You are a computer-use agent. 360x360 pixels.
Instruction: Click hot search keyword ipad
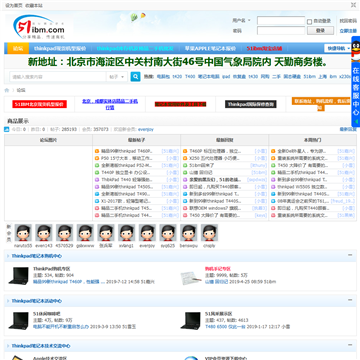[226, 77]
